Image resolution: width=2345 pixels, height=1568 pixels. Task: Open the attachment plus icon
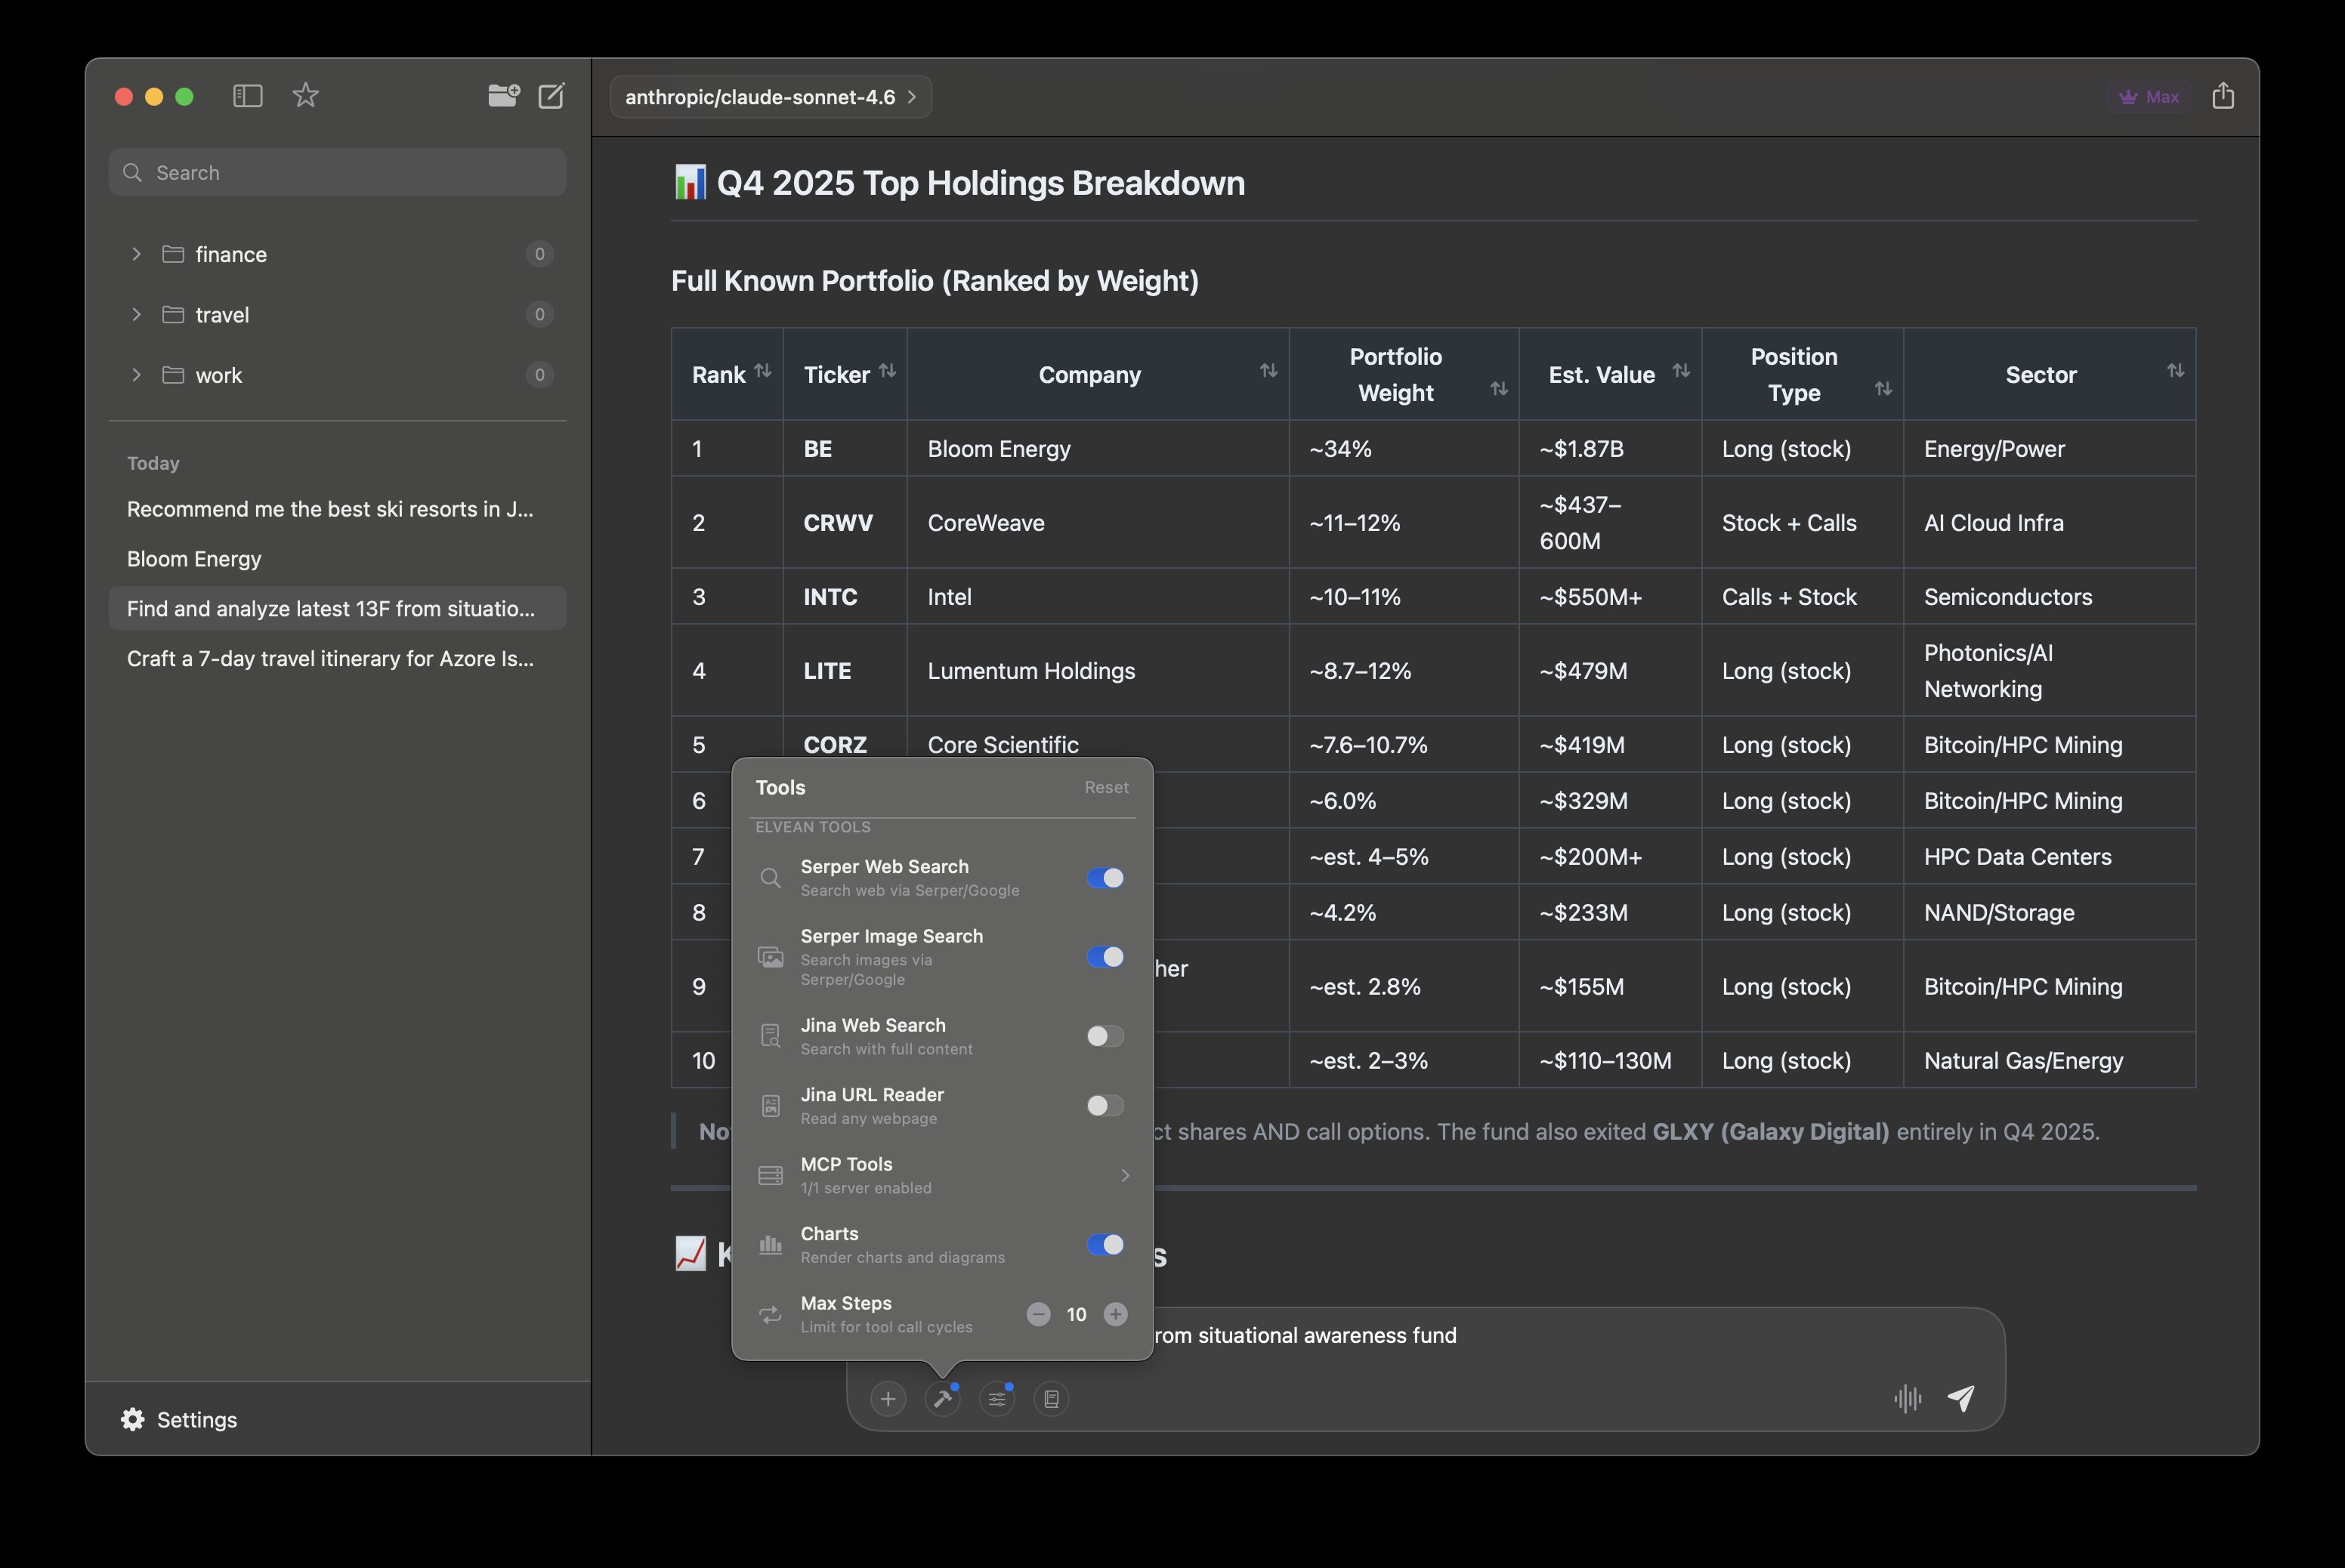(x=888, y=1399)
